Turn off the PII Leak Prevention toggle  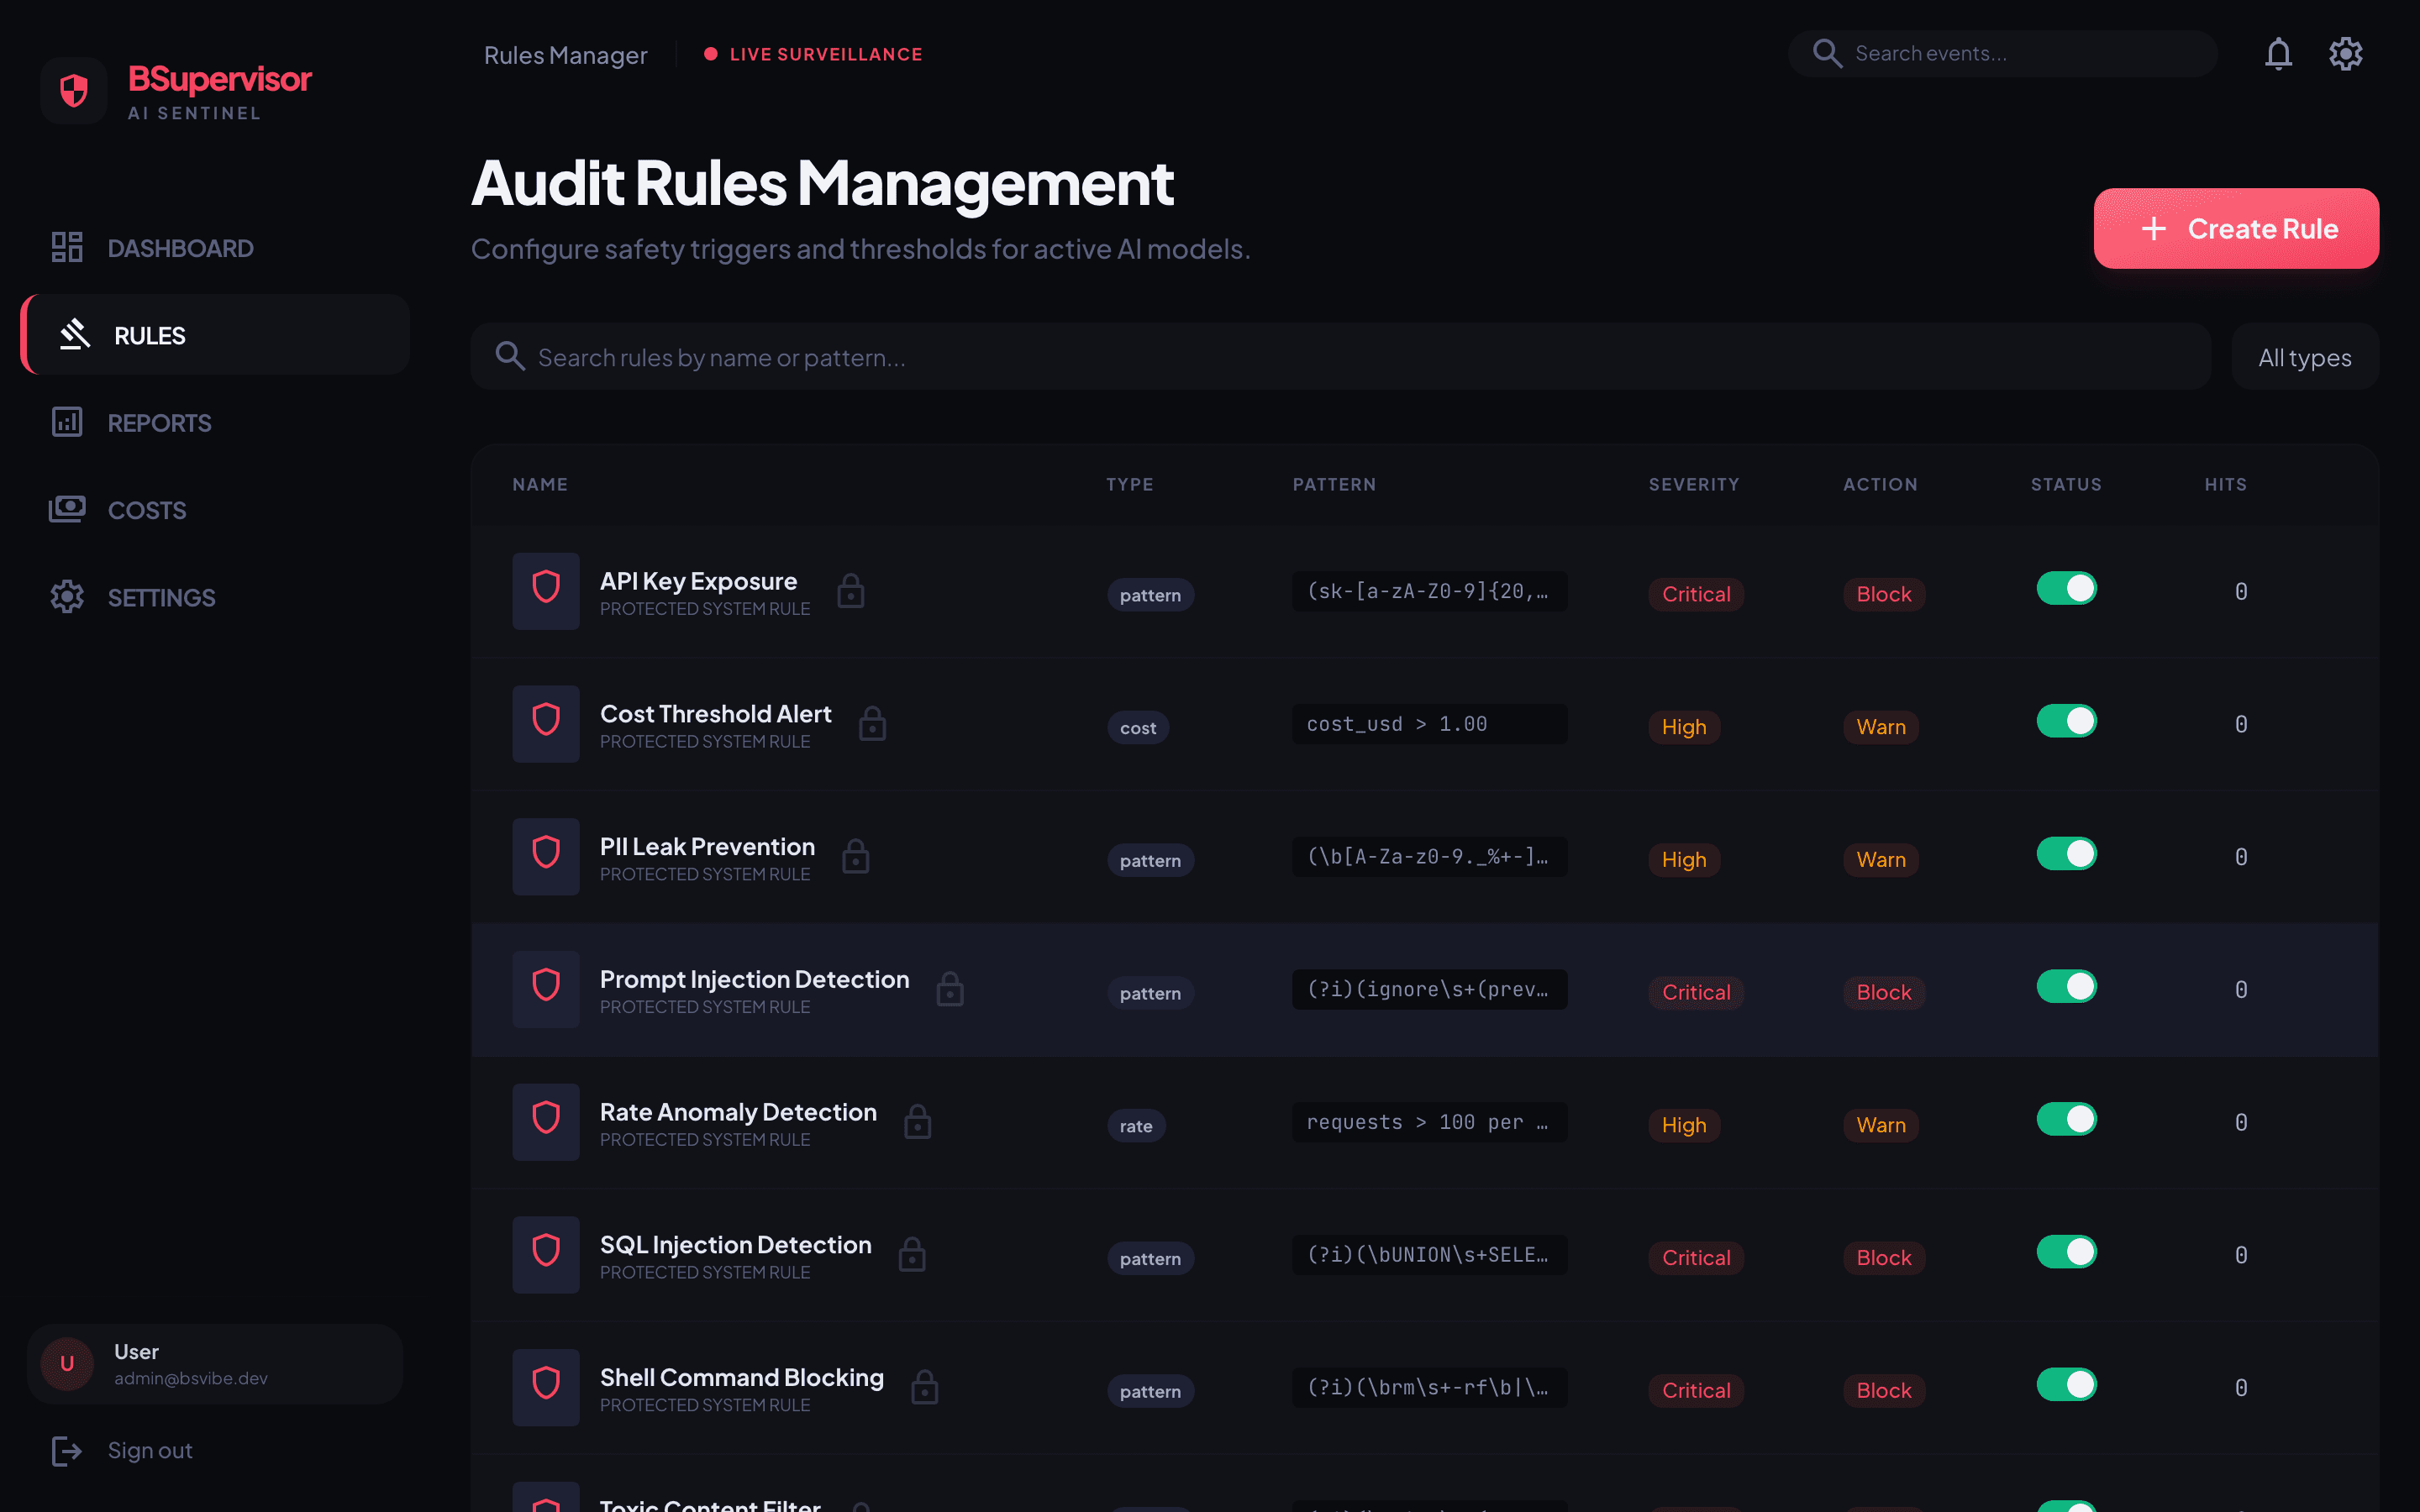click(2066, 854)
